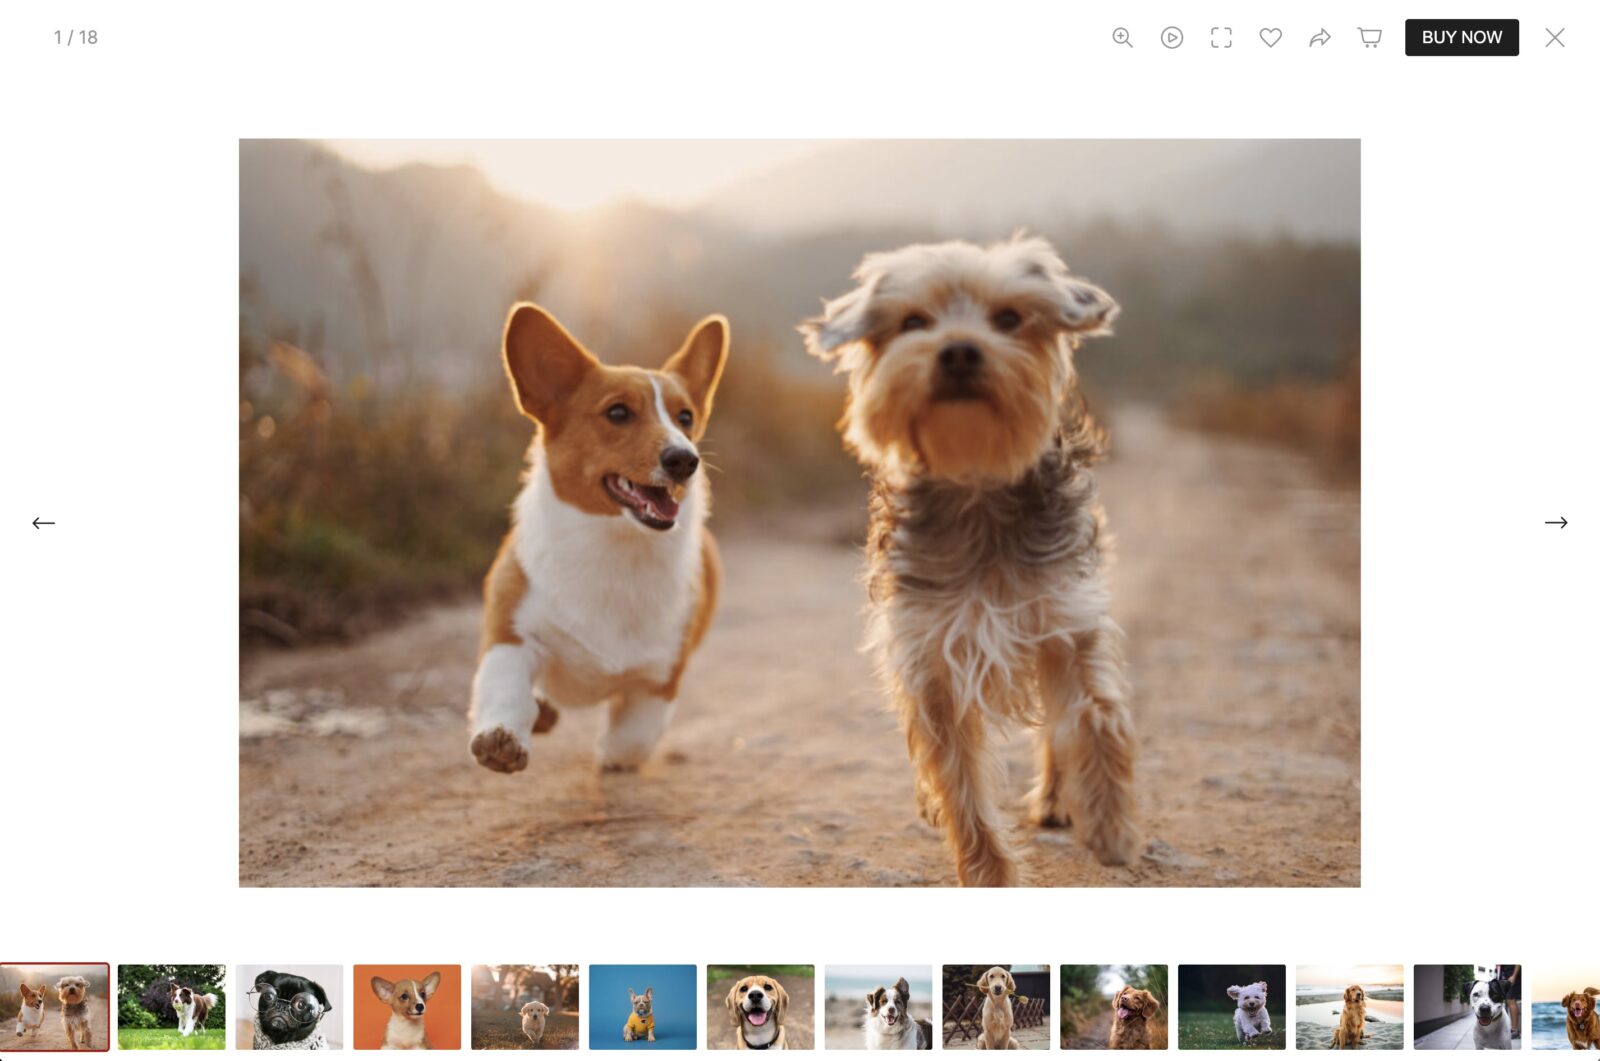Screen dimensions: 1600x1061
Task: Click the 1 / 18 photo counter
Action: coord(76,38)
